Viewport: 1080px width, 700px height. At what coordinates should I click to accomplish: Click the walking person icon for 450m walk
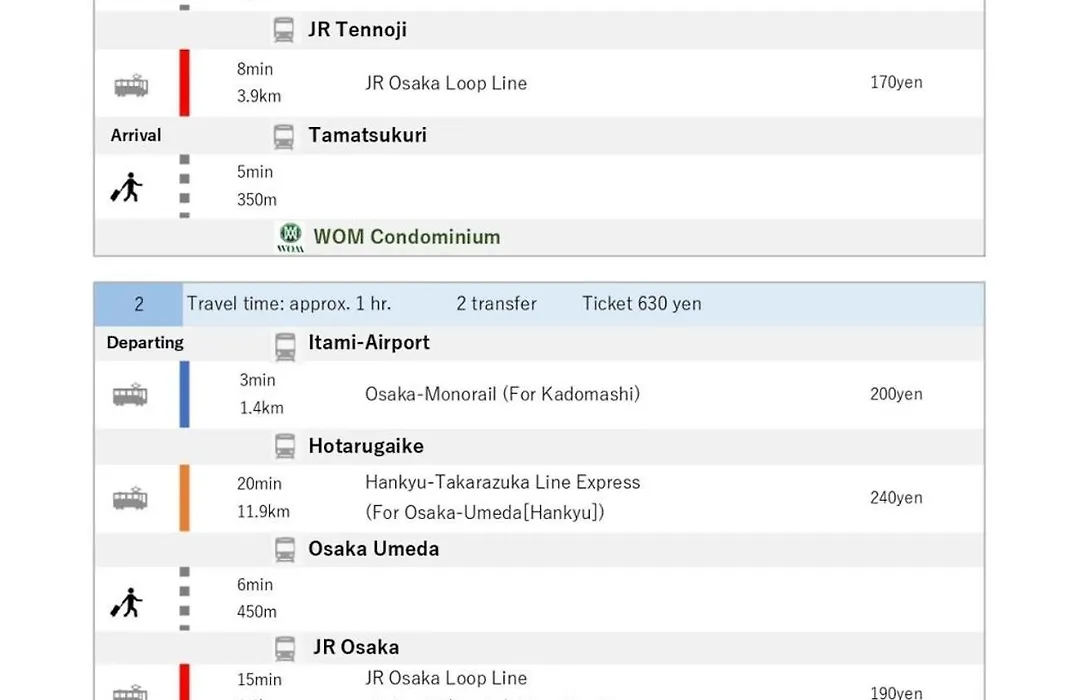[126, 602]
